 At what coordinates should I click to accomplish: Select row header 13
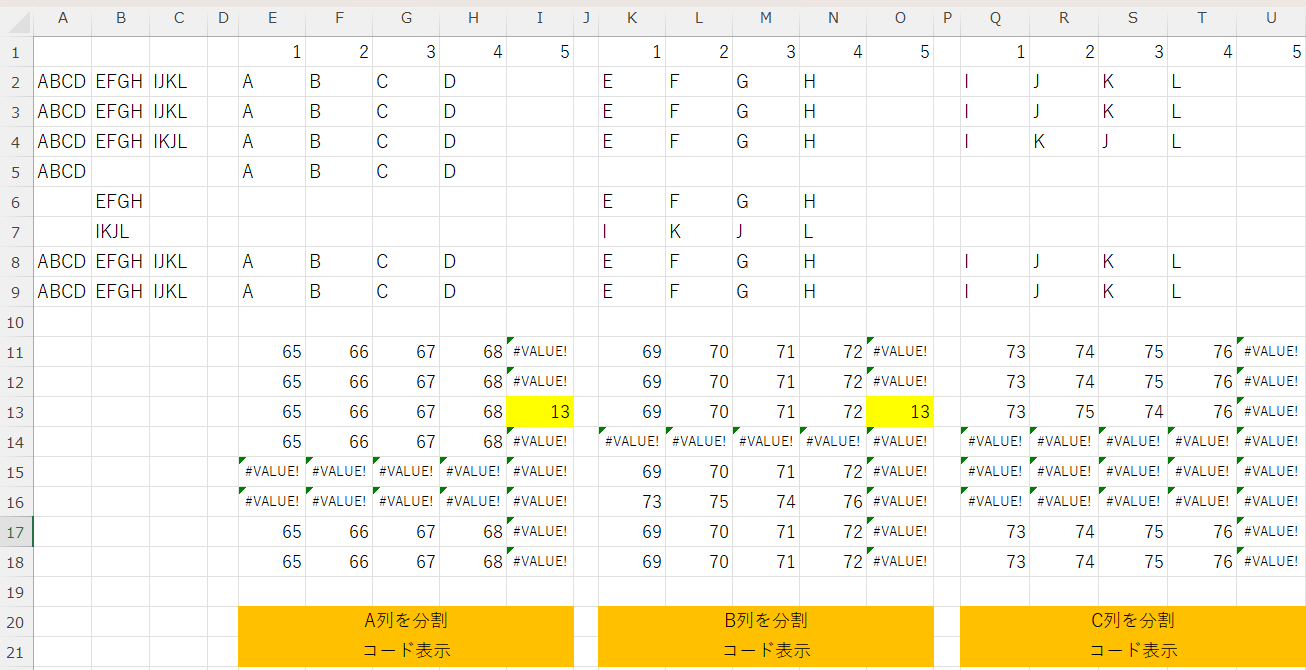tap(17, 412)
